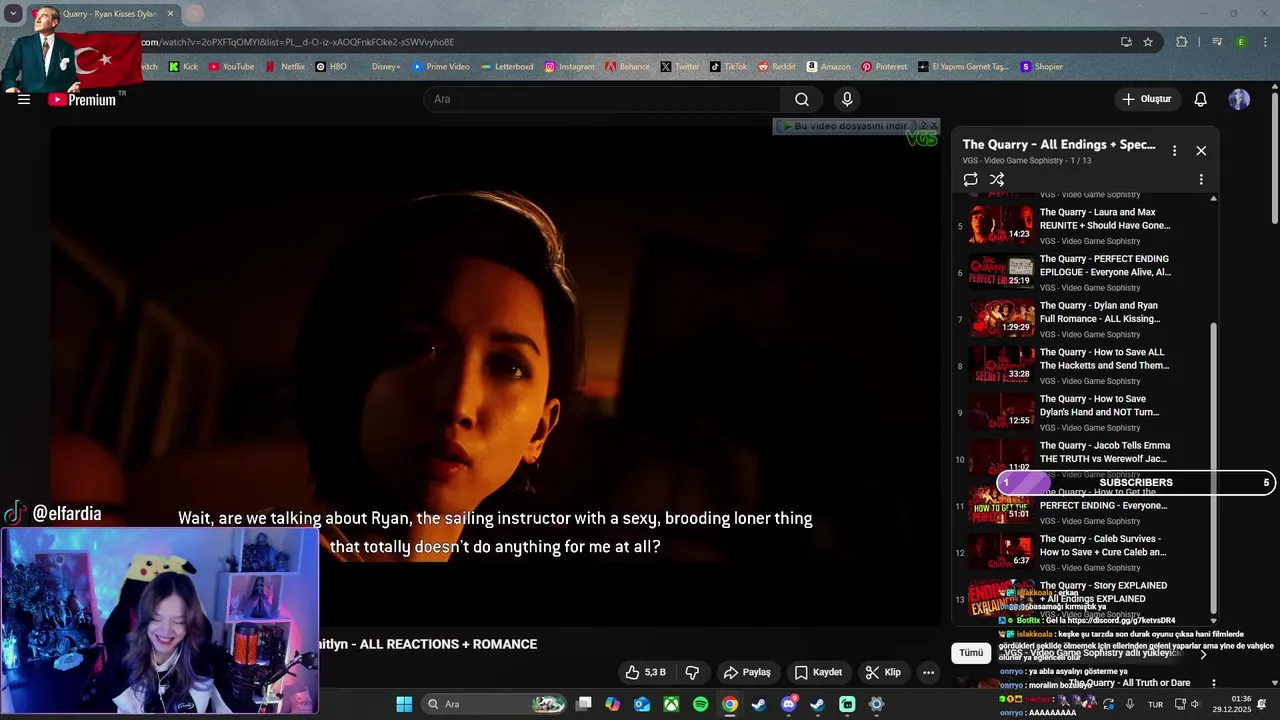Image resolution: width=1280 pixels, height=720 pixels.
Task: Expand chips row with right chevron
Action: pyautogui.click(x=1203, y=653)
